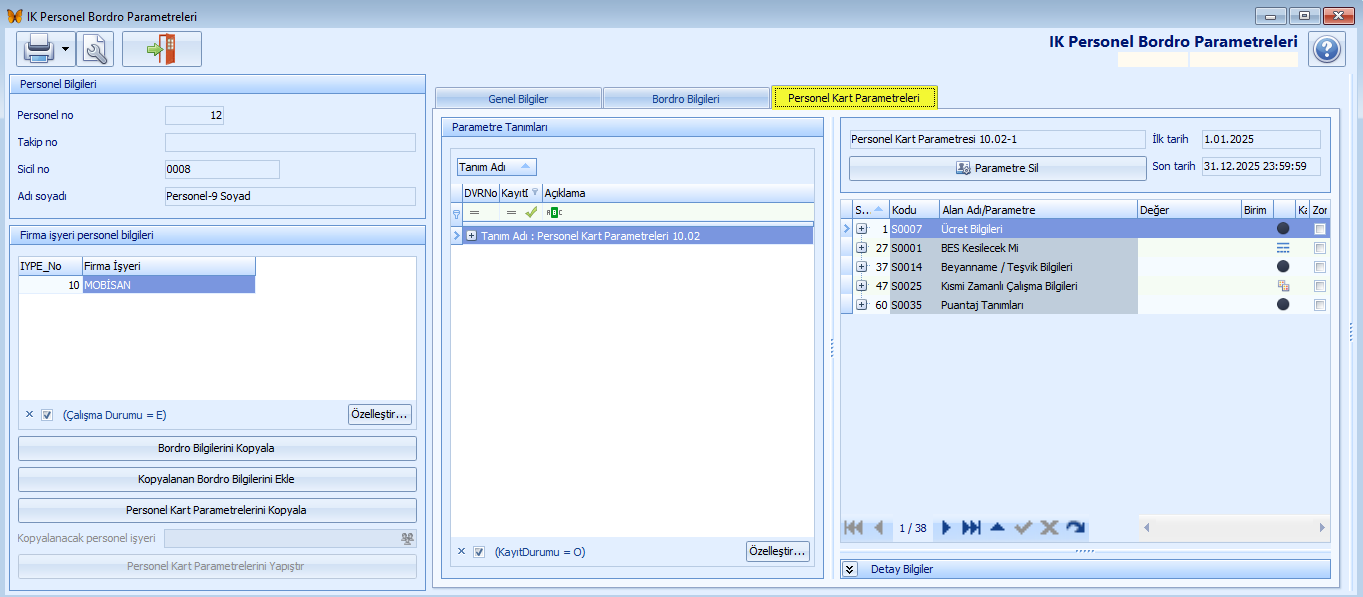Expand the BES Kesilecek Mi row
1363x597 pixels.
pos(861,248)
